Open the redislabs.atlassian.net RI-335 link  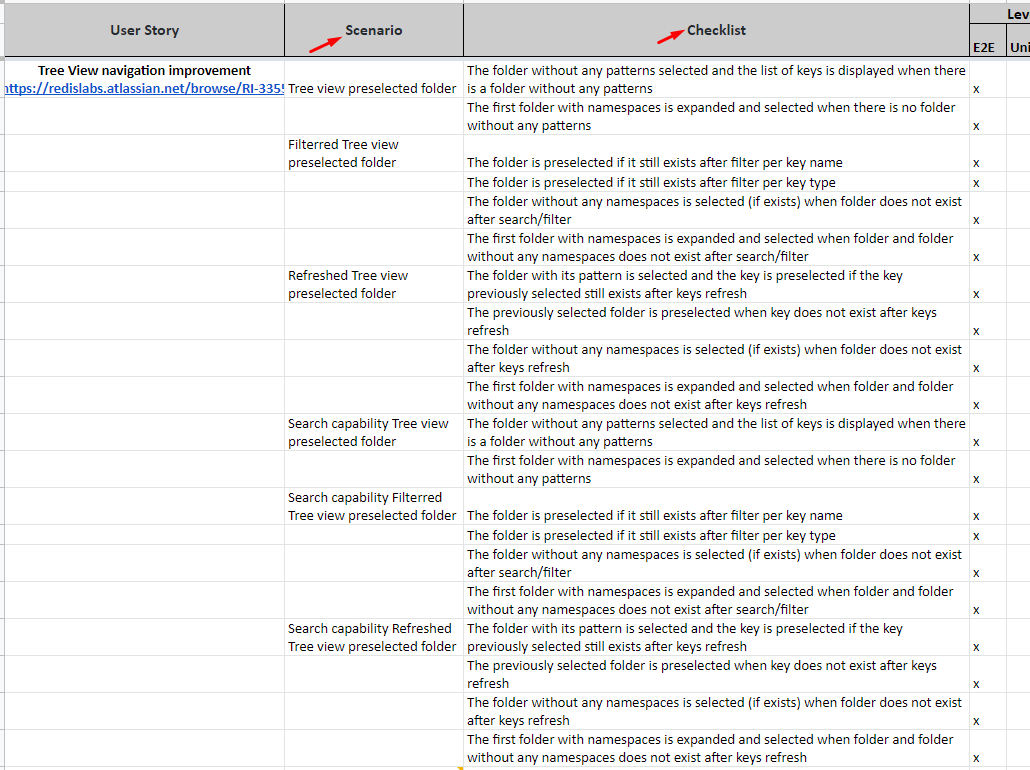coord(145,89)
